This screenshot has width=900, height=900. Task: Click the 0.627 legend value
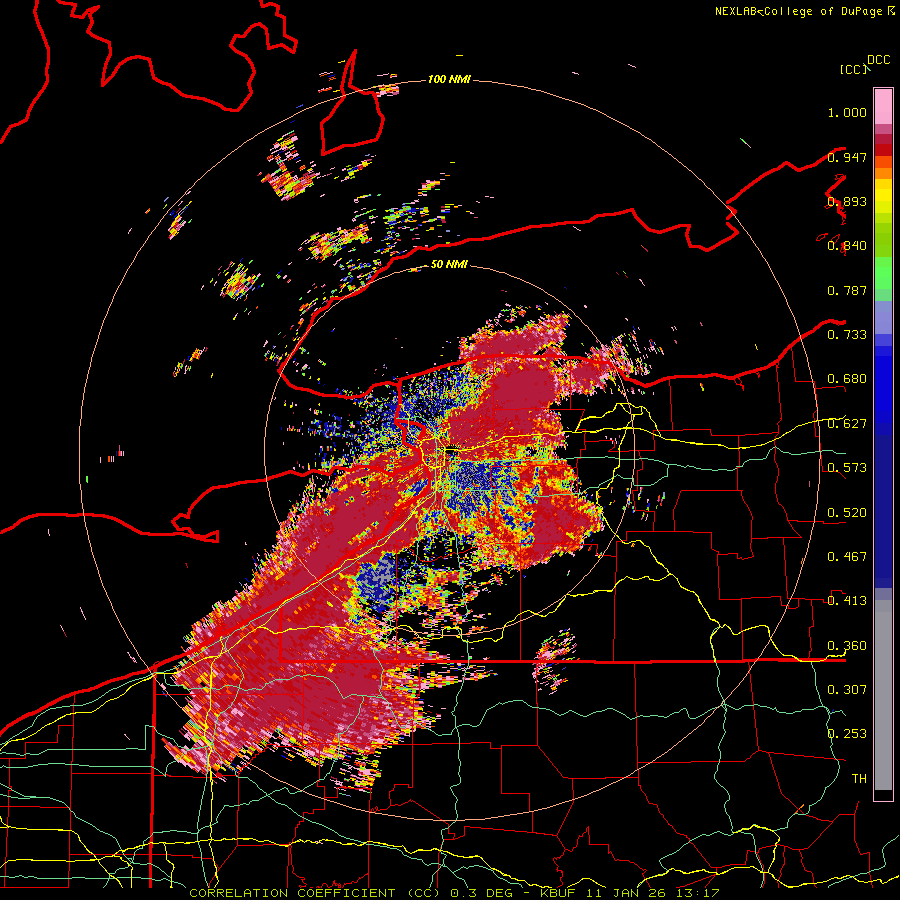point(847,424)
